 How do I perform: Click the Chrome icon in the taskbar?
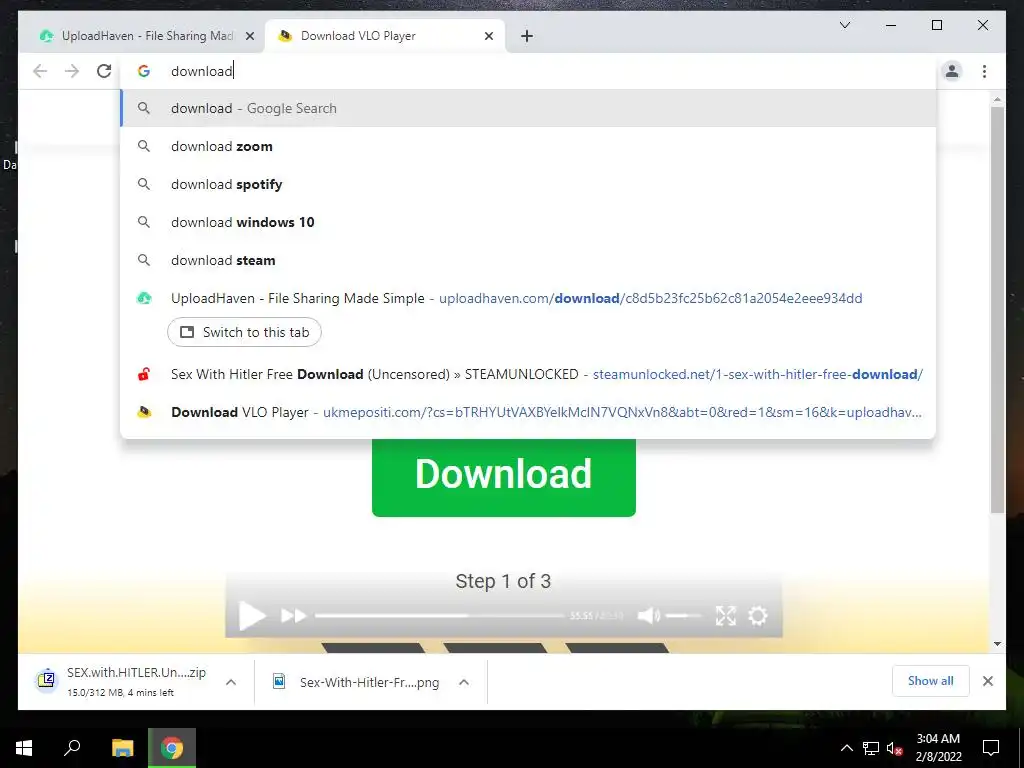click(x=172, y=748)
